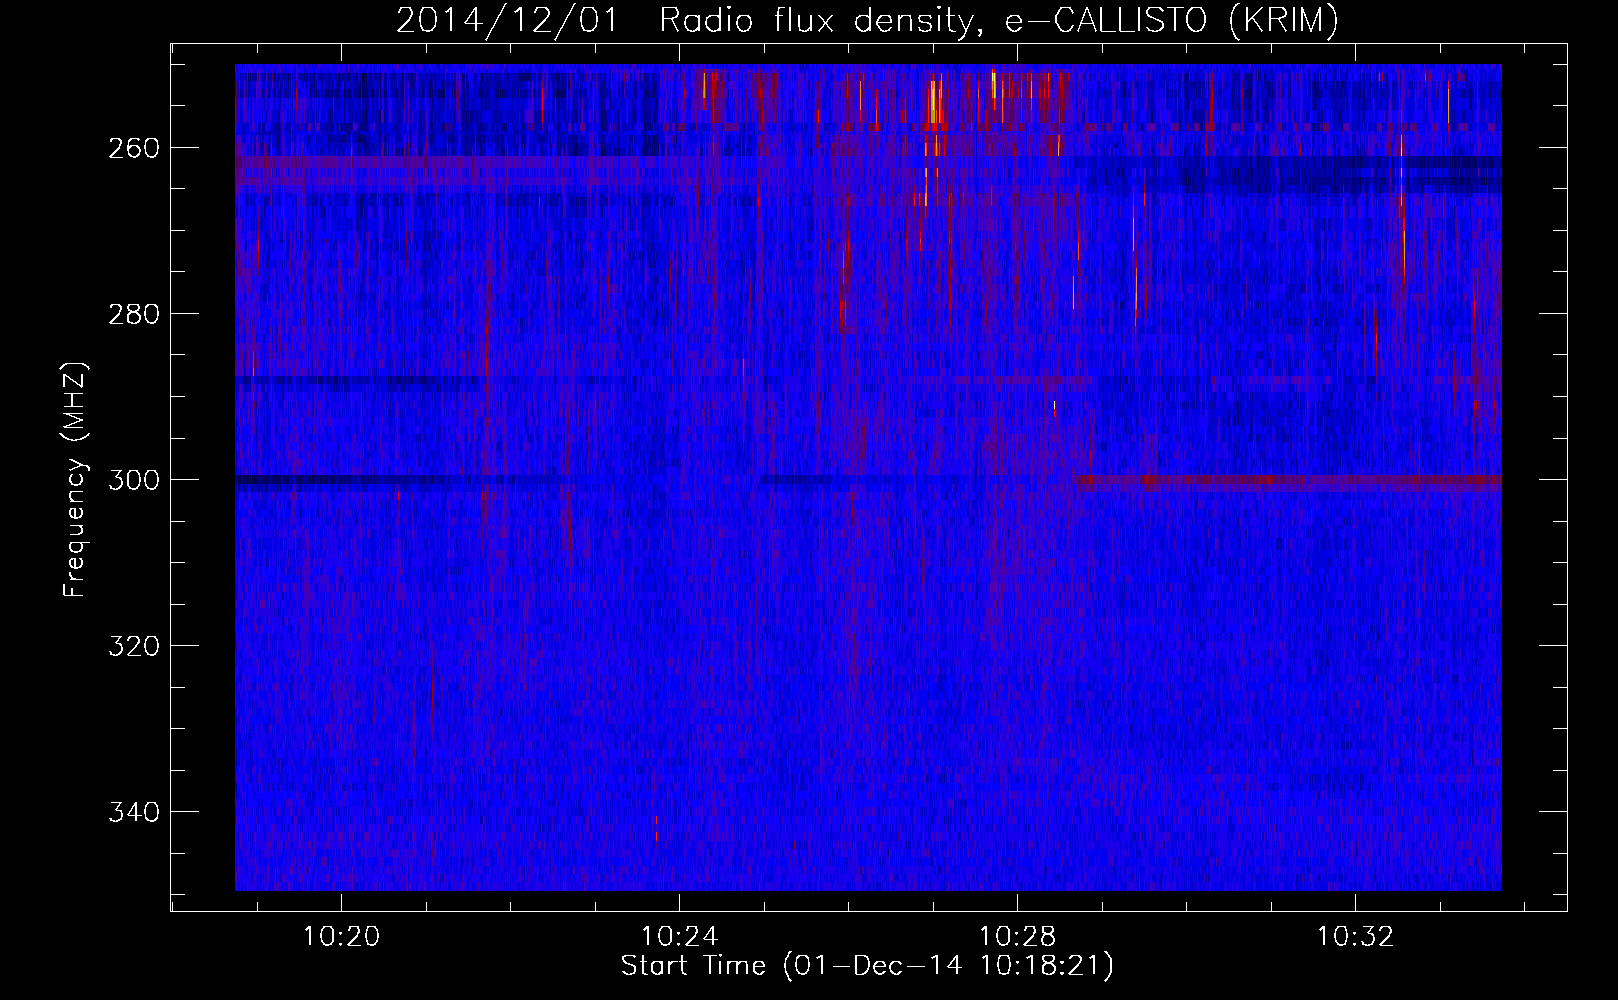Click the "Frequency (MHZ)" axis label
The height and width of the screenshot is (1000, 1618).
click(75, 480)
